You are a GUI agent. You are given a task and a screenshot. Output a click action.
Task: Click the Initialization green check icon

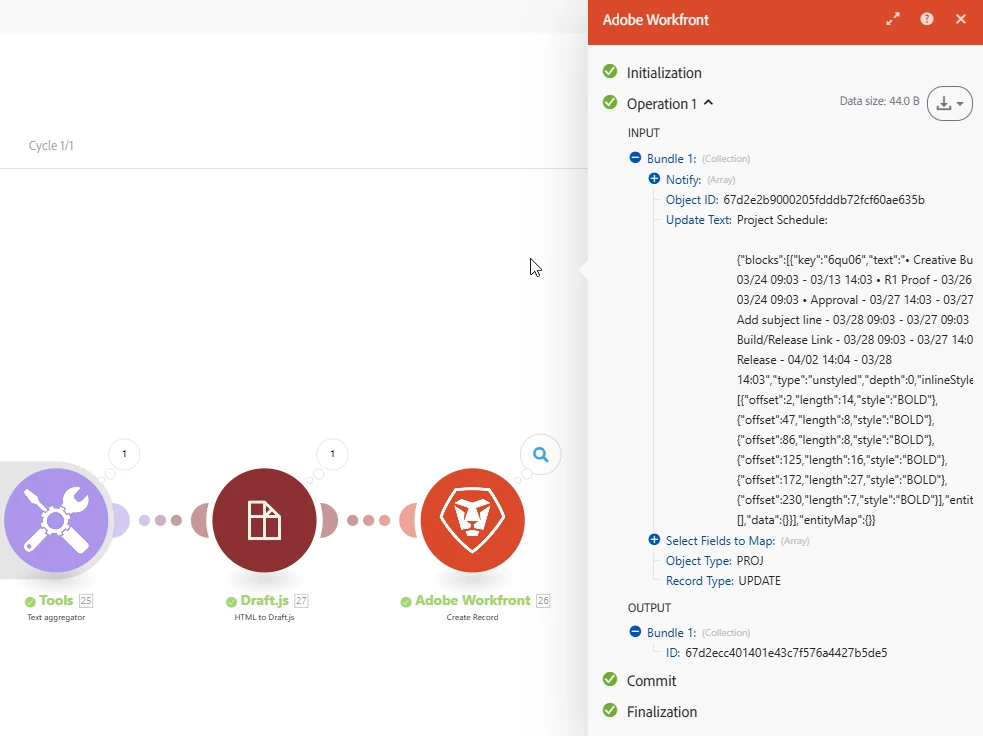[x=610, y=71]
